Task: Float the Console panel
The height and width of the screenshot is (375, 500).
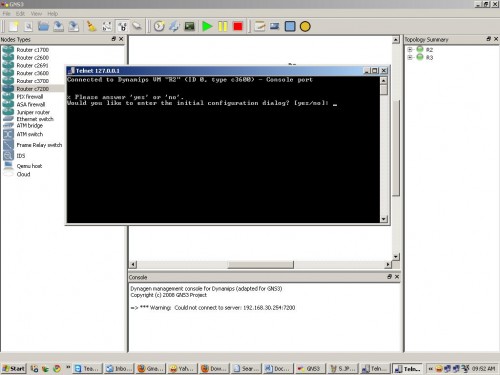Action: pyautogui.click(x=390, y=277)
